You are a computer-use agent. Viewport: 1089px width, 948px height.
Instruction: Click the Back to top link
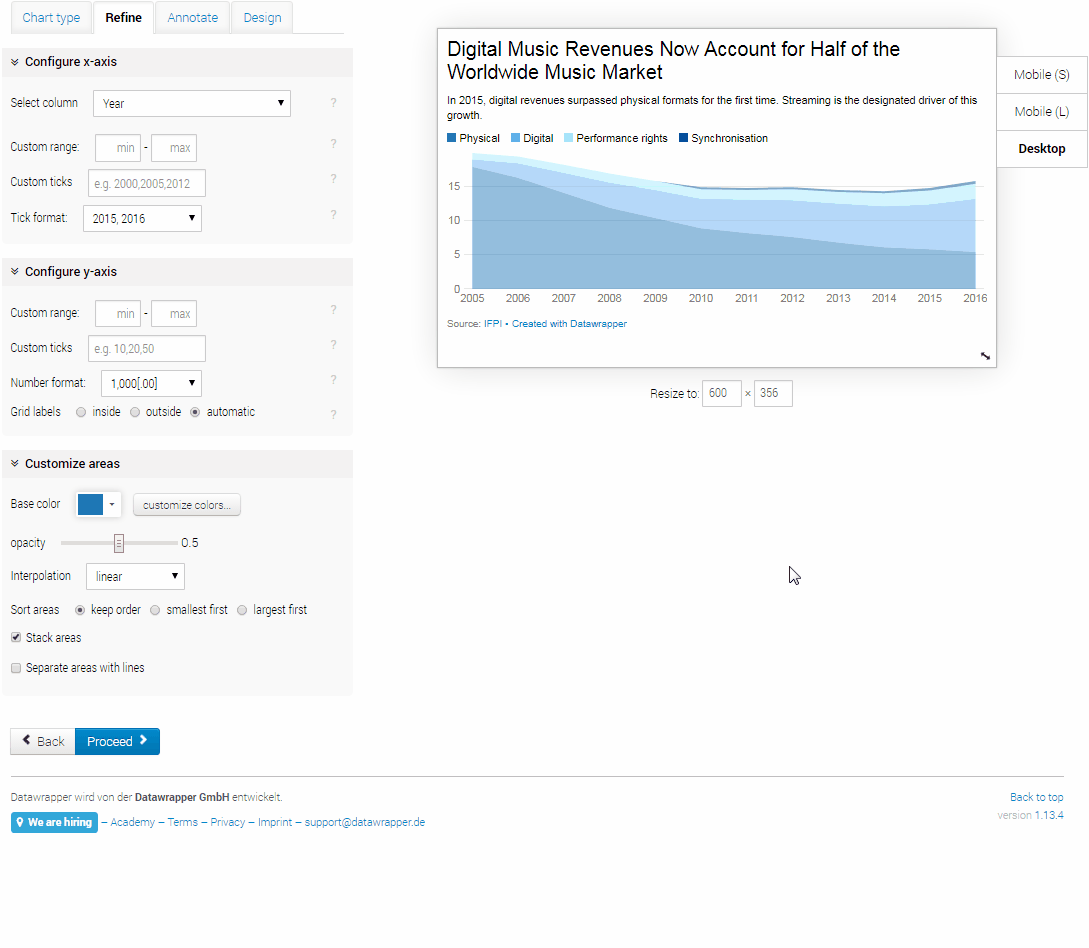pos(1037,797)
